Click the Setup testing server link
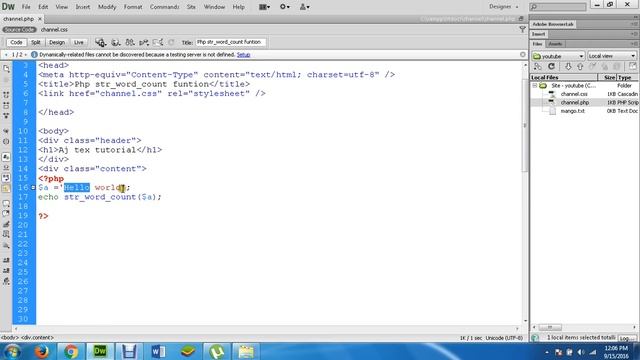The height and width of the screenshot is (360, 640). 243,54
